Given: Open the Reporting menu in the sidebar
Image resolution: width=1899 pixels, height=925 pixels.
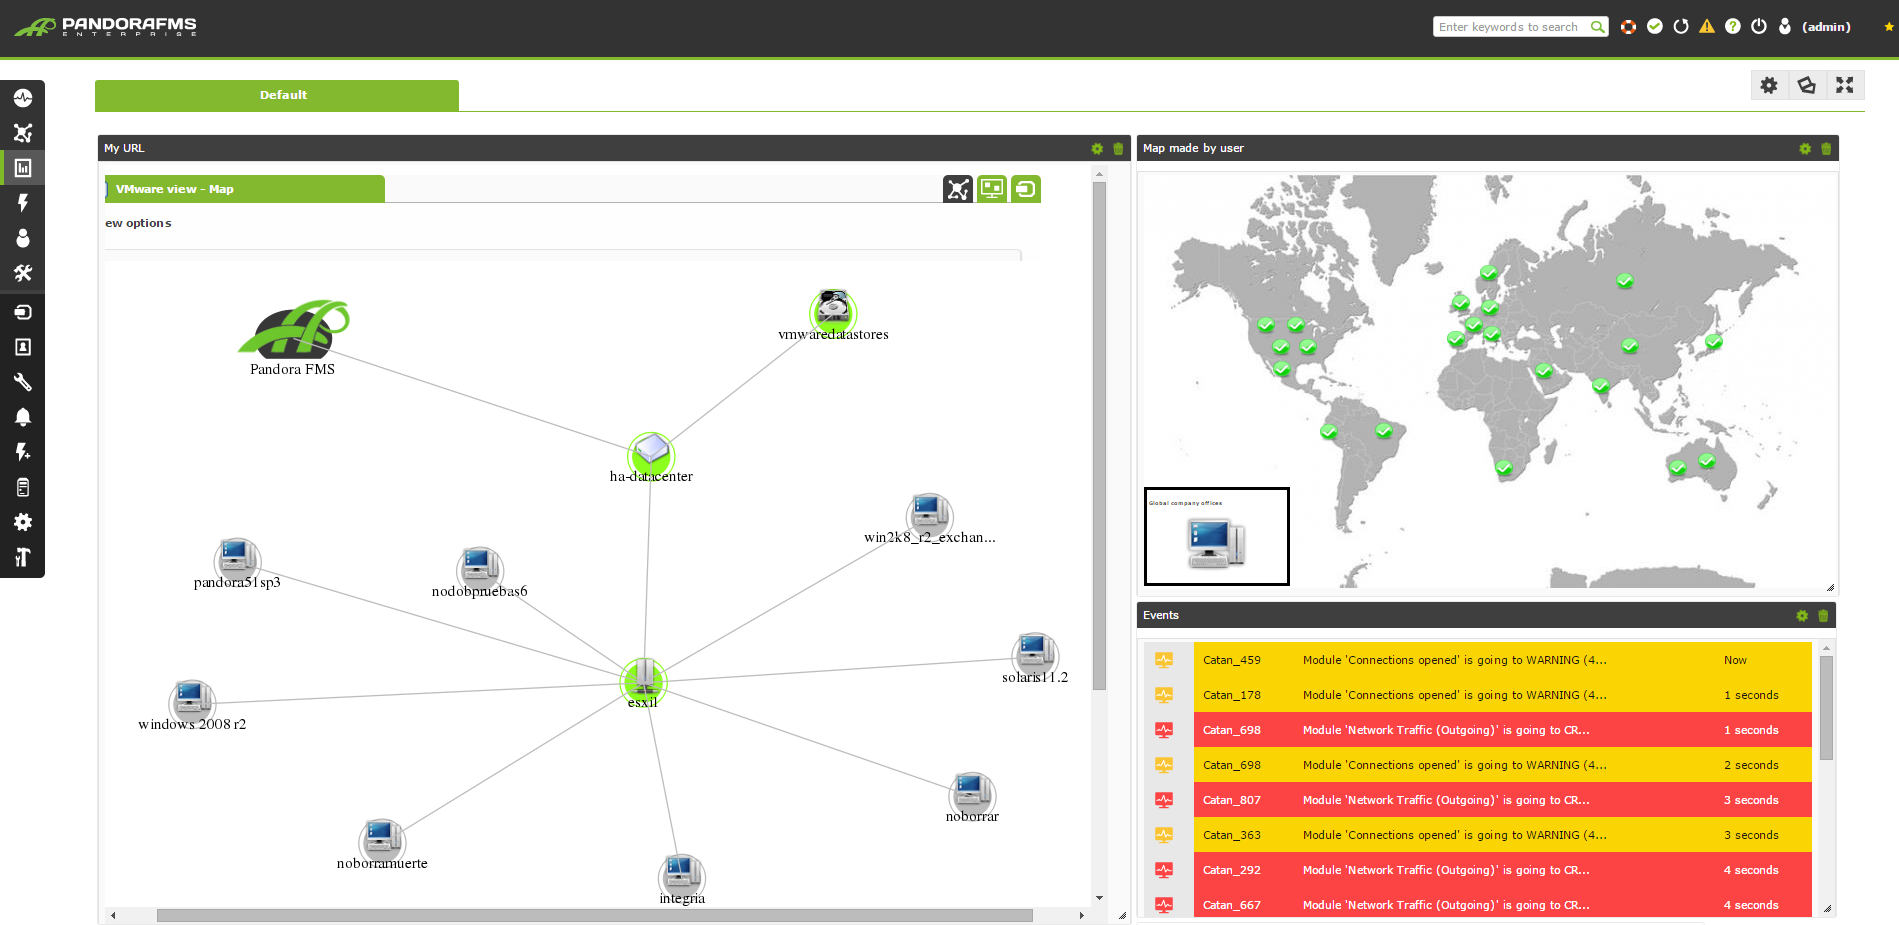Looking at the screenshot, I should tap(23, 168).
